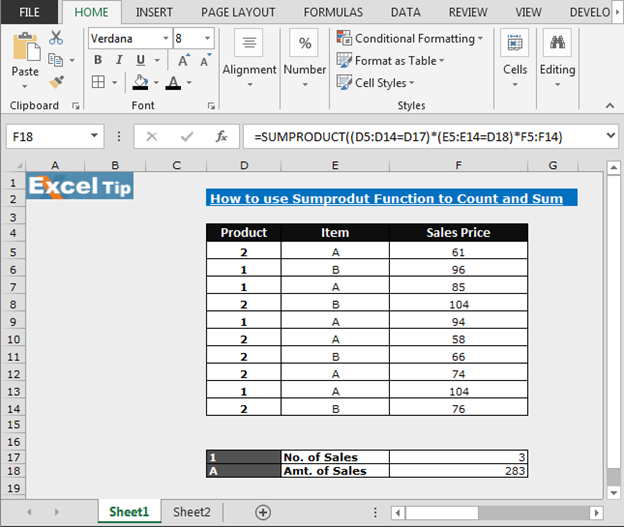Viewport: 624px width, 527px height.
Task: Select the Format Painter brush
Action: [56, 82]
